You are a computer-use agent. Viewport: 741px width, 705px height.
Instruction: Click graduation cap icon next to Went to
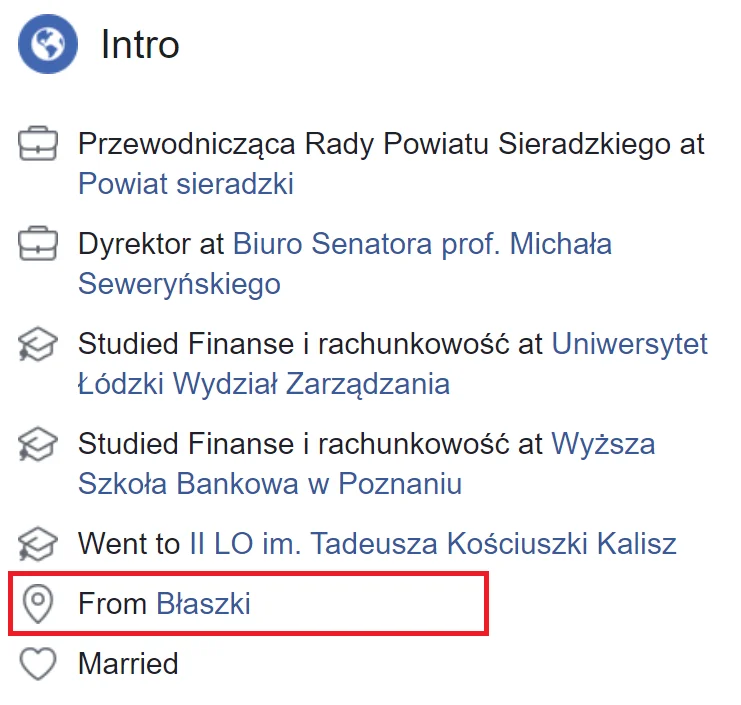37,544
